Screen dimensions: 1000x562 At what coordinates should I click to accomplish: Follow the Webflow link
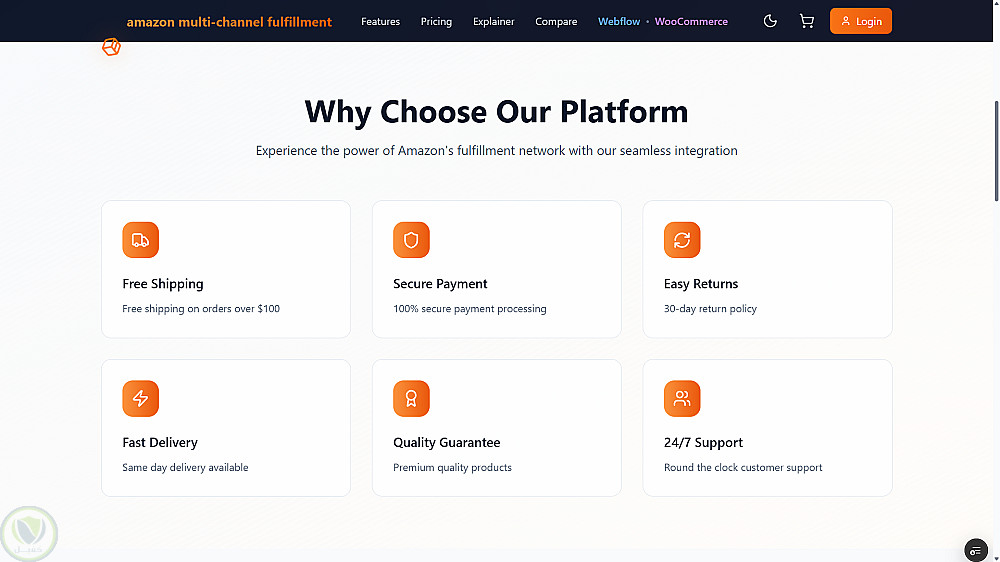tap(619, 21)
